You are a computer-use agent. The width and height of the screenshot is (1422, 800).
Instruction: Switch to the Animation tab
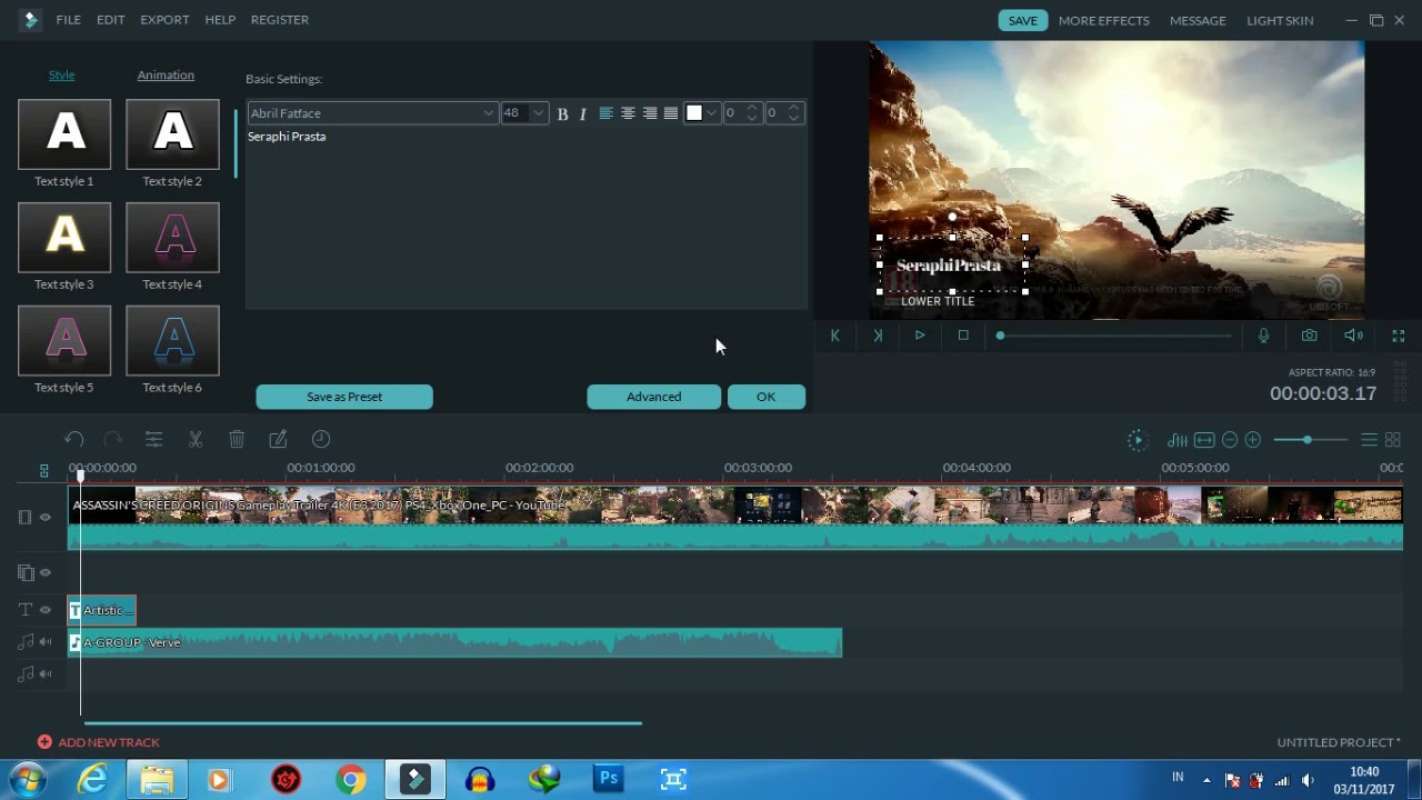click(166, 75)
